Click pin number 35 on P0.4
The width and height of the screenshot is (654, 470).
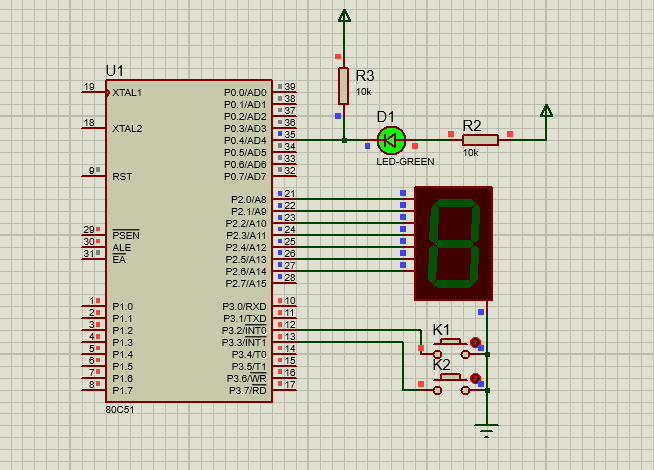pos(290,134)
